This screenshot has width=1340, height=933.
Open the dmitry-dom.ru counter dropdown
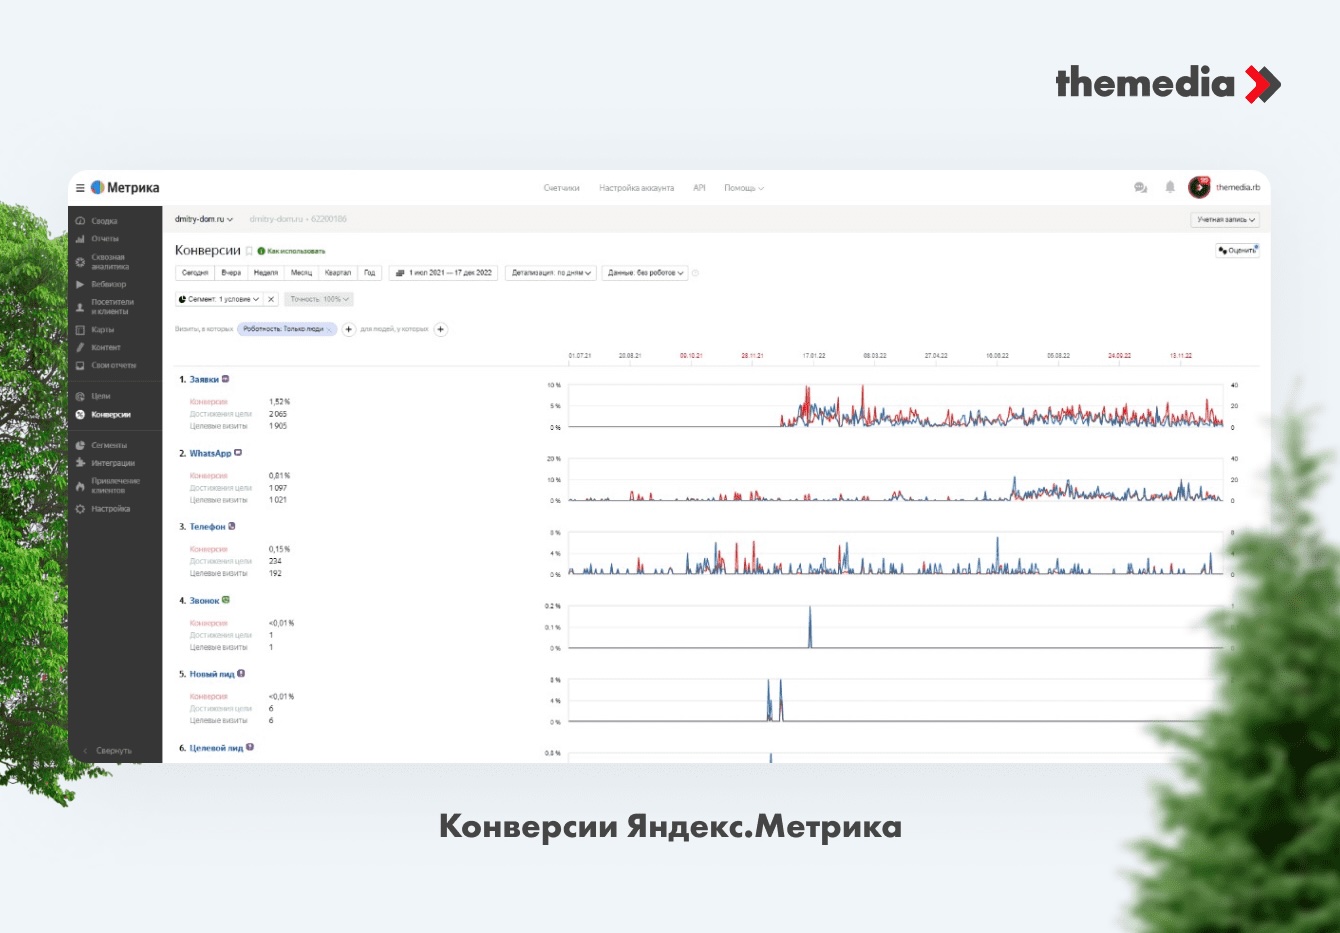pos(204,219)
